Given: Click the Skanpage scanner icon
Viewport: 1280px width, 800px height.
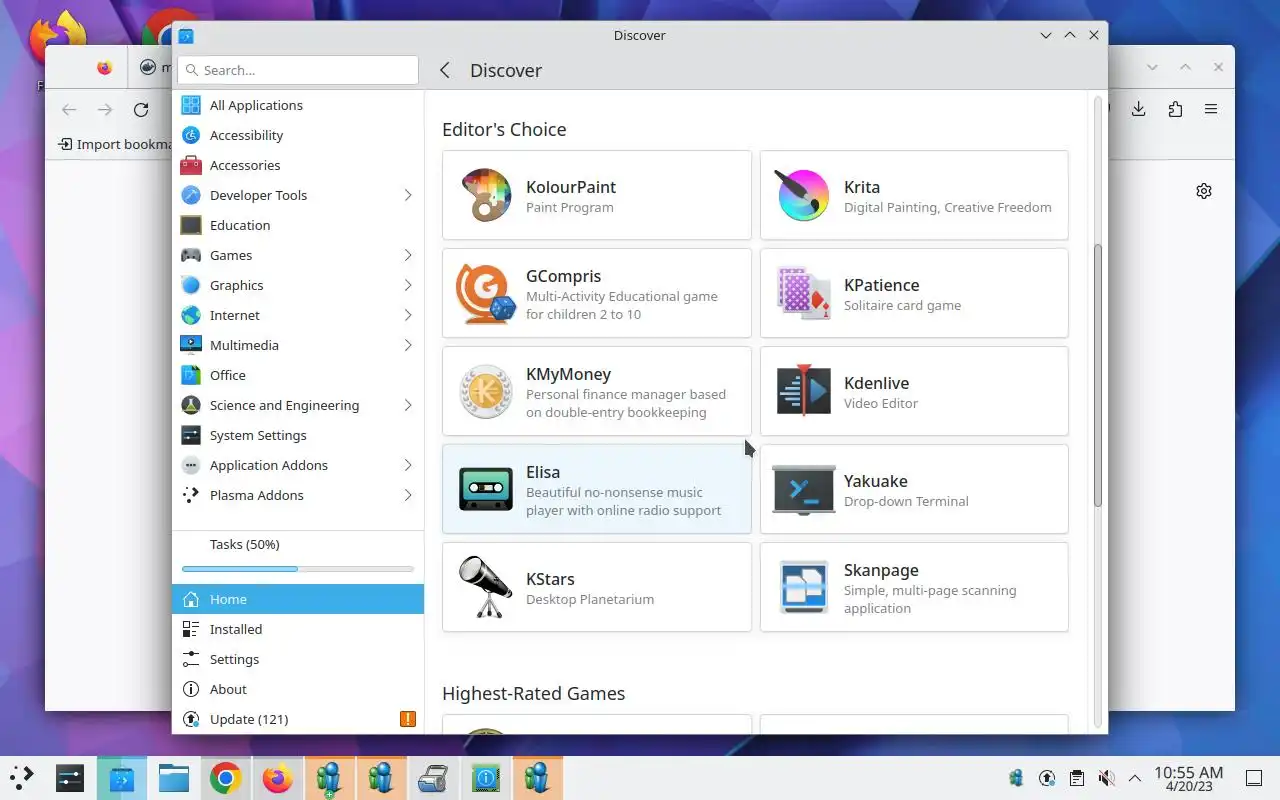Looking at the screenshot, I should click(804, 587).
